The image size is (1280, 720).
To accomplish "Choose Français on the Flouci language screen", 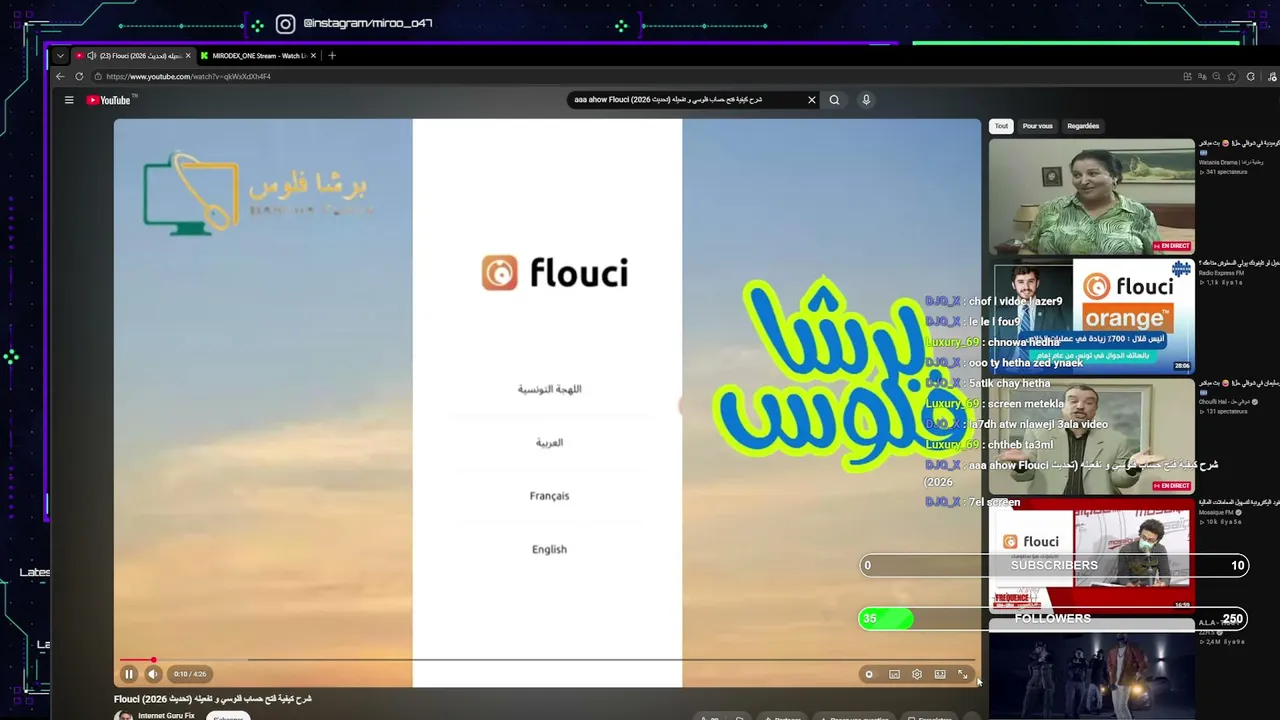I will pyautogui.click(x=549, y=496).
